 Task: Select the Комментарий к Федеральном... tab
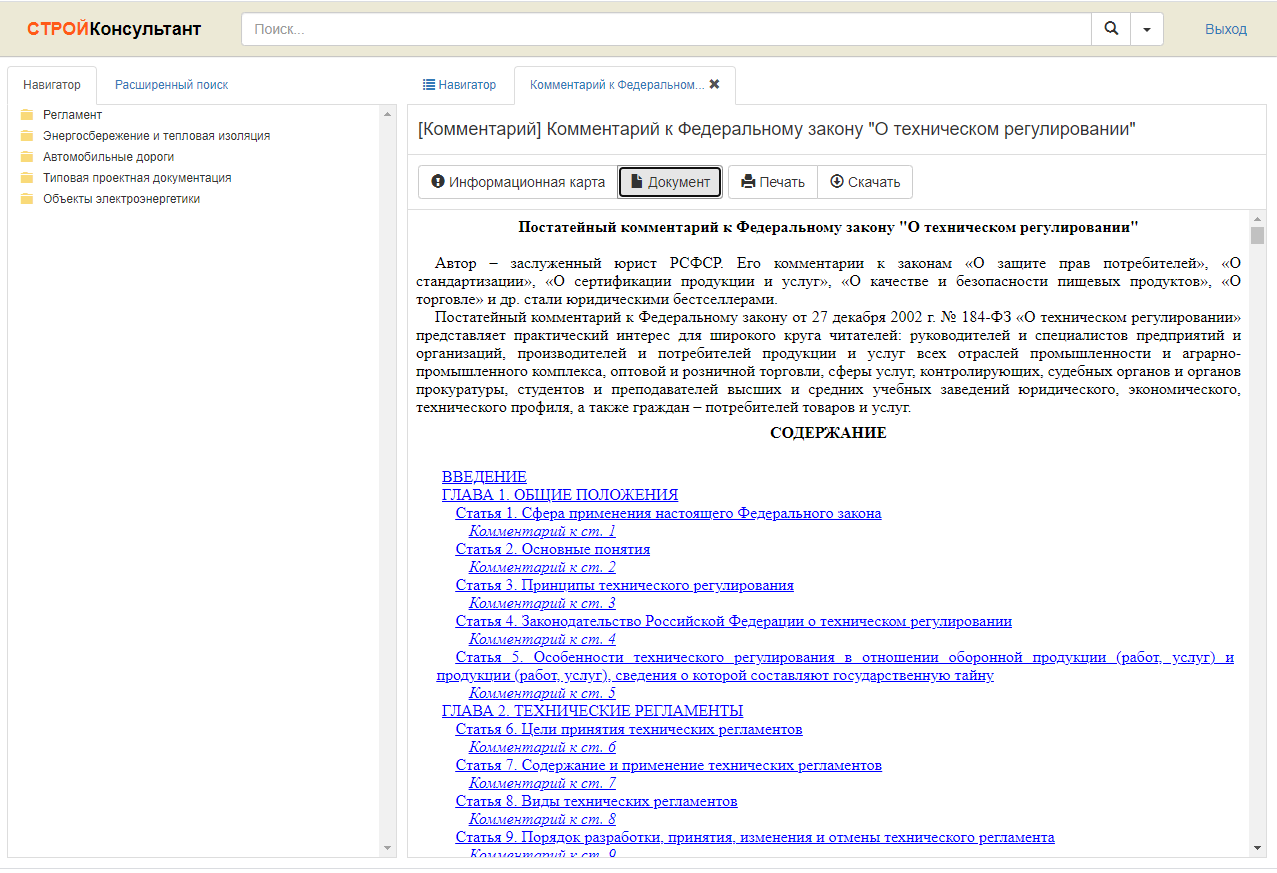pyautogui.click(x=617, y=85)
